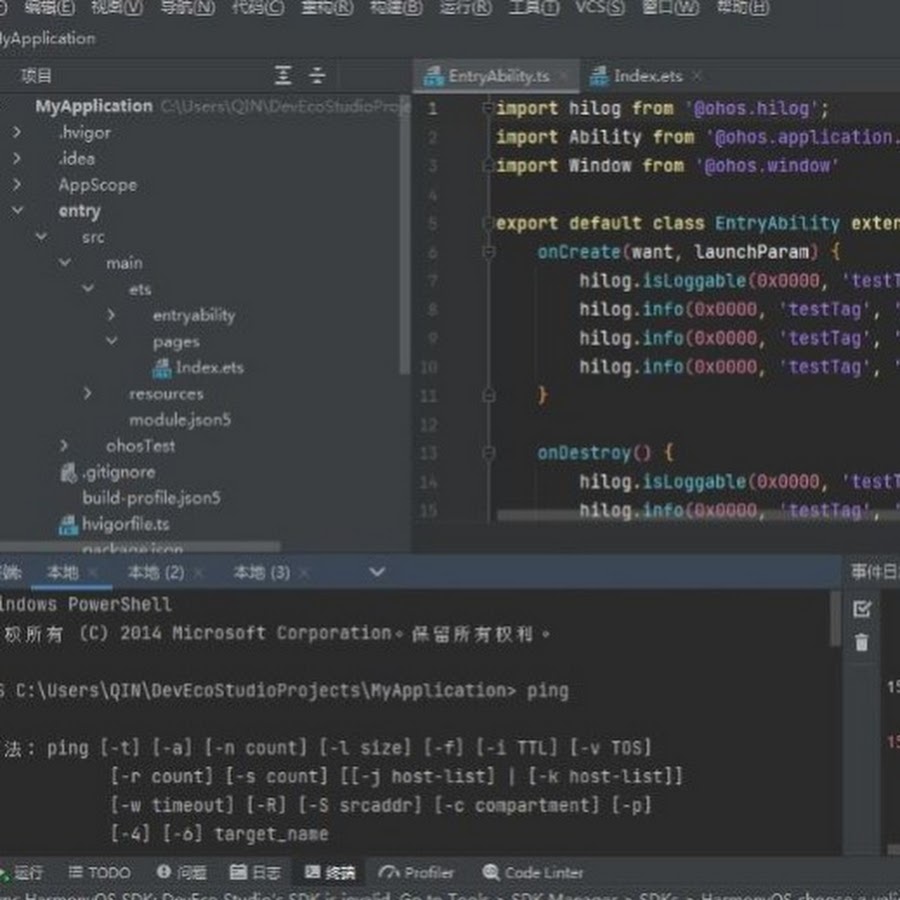The height and width of the screenshot is (900, 900).
Task: Click the terminal vertical scrollbar
Action: pos(835,618)
